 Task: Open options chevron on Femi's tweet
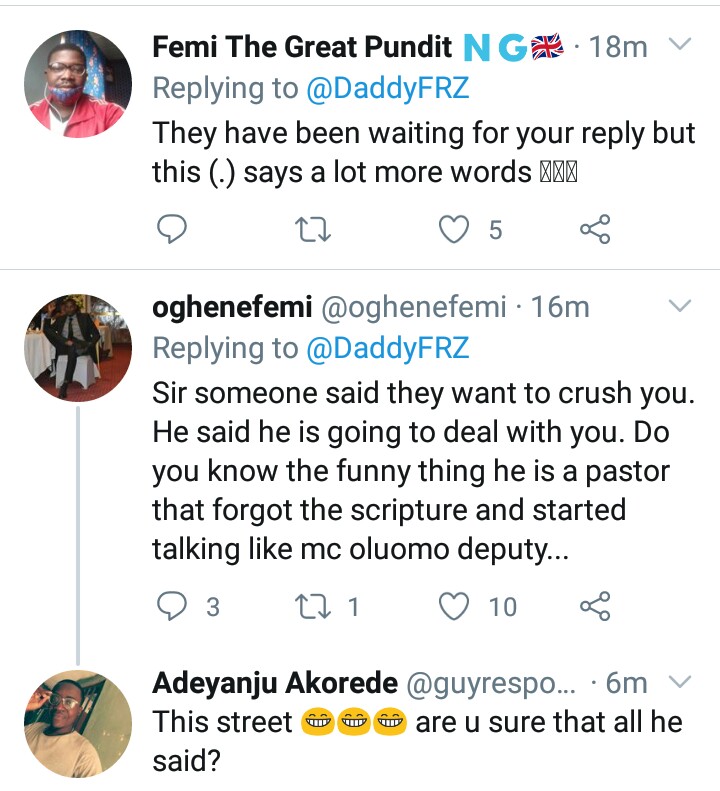point(679,45)
